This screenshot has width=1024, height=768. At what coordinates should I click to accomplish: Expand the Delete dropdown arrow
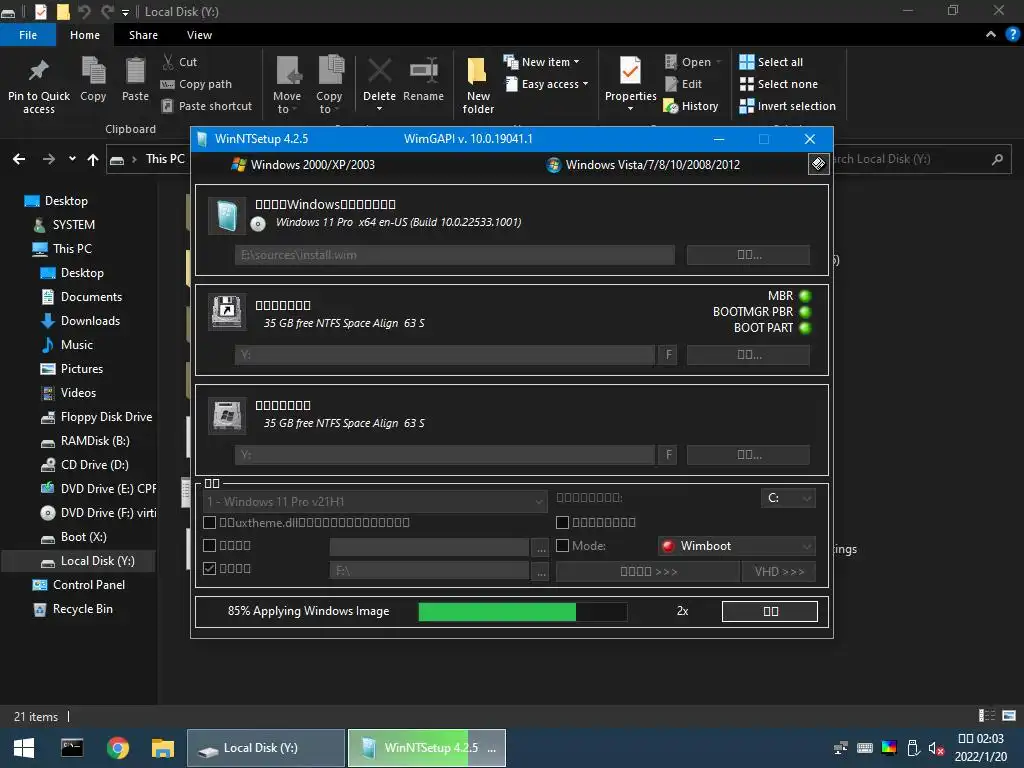point(379,108)
